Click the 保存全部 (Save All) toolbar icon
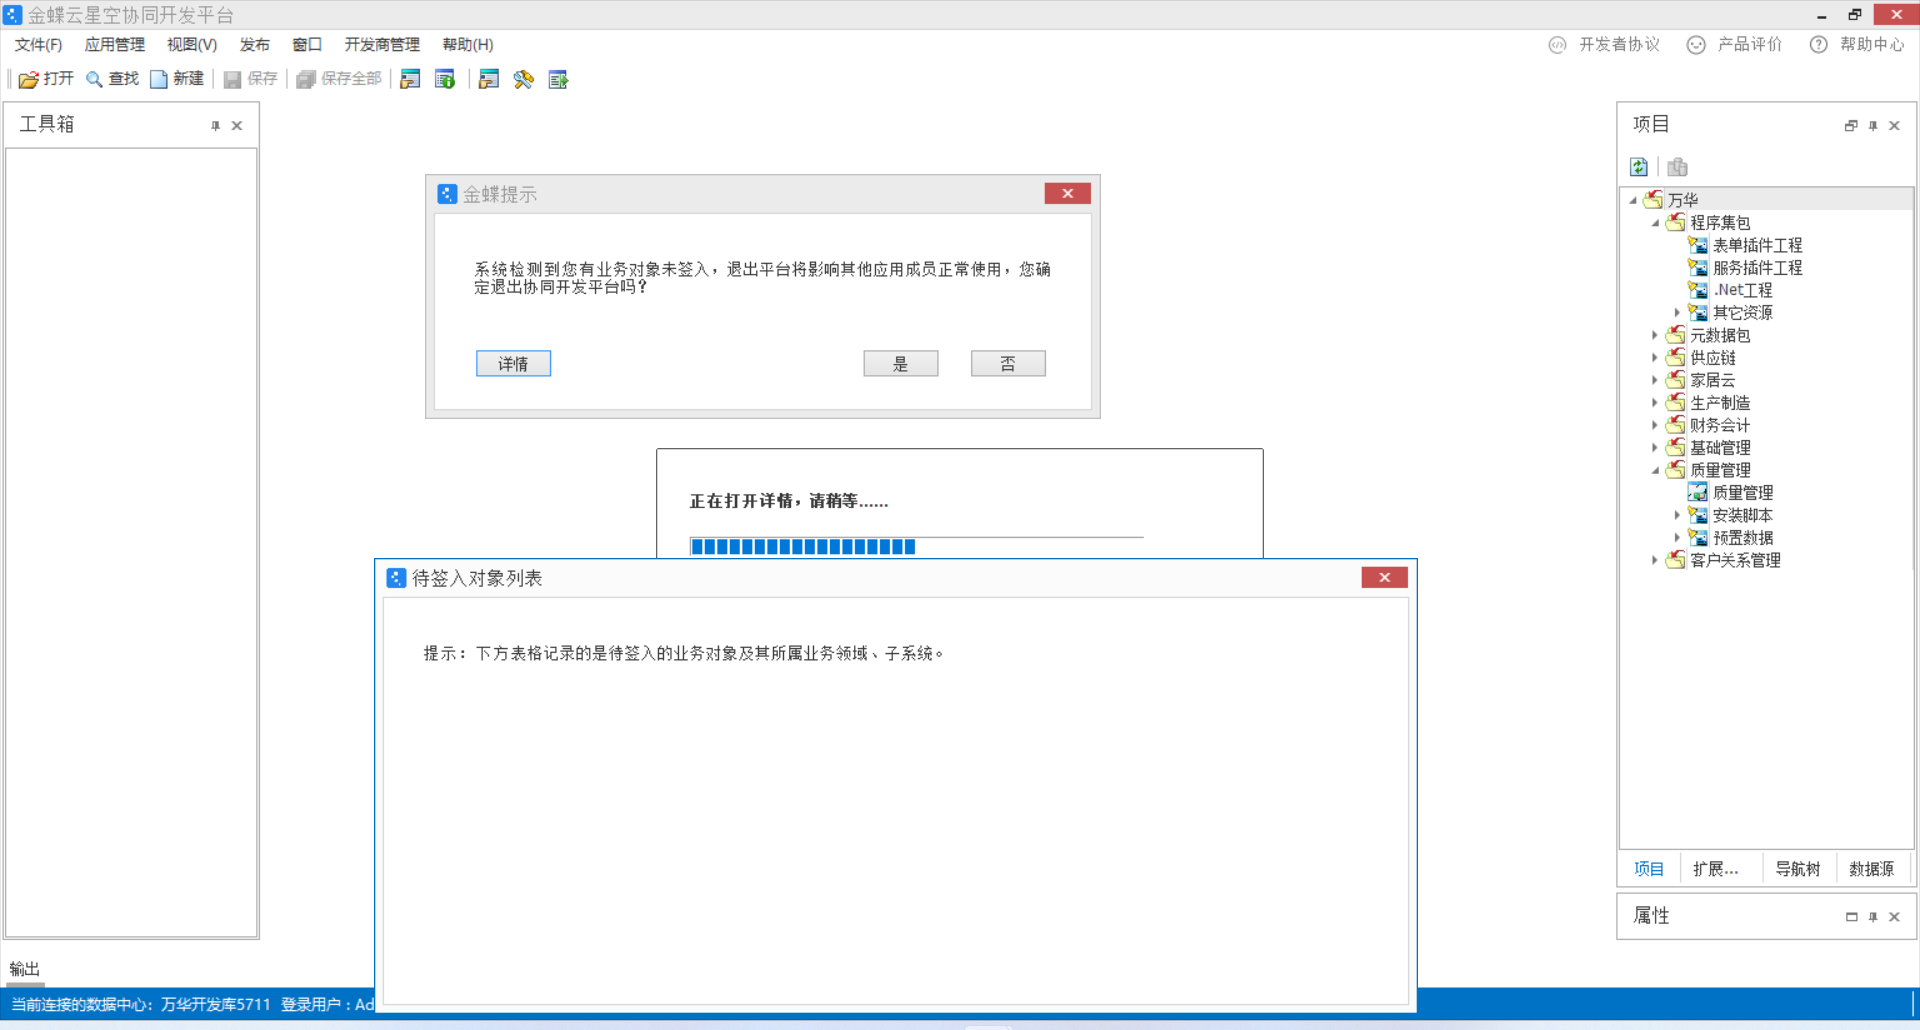This screenshot has height=1030, width=1920. (306, 80)
